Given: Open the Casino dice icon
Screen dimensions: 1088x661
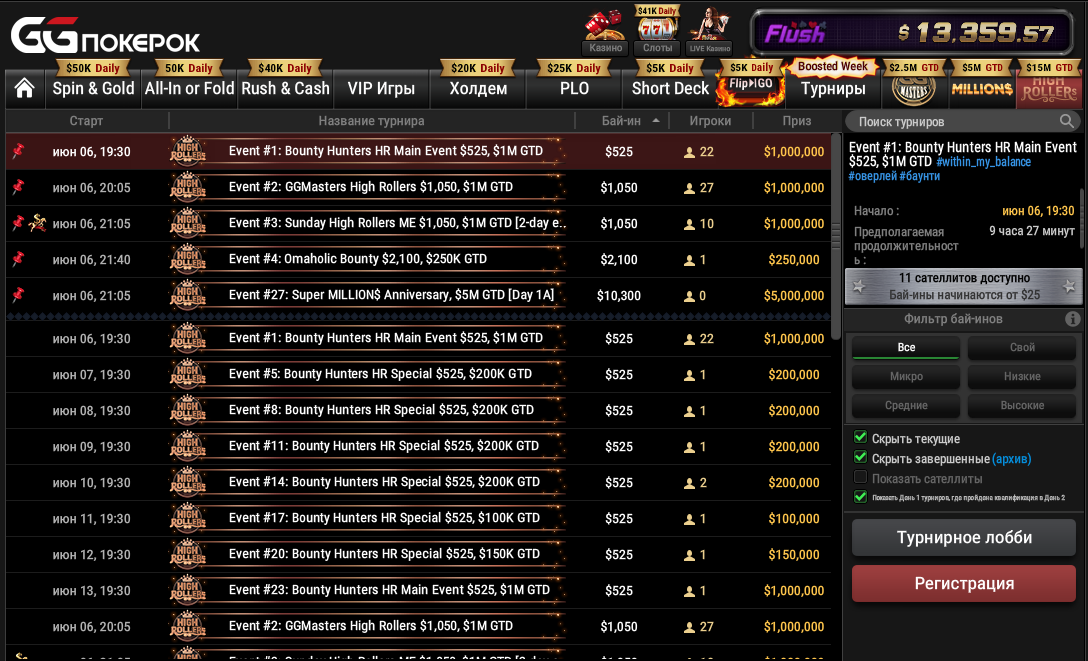Looking at the screenshot, I should coord(604,26).
